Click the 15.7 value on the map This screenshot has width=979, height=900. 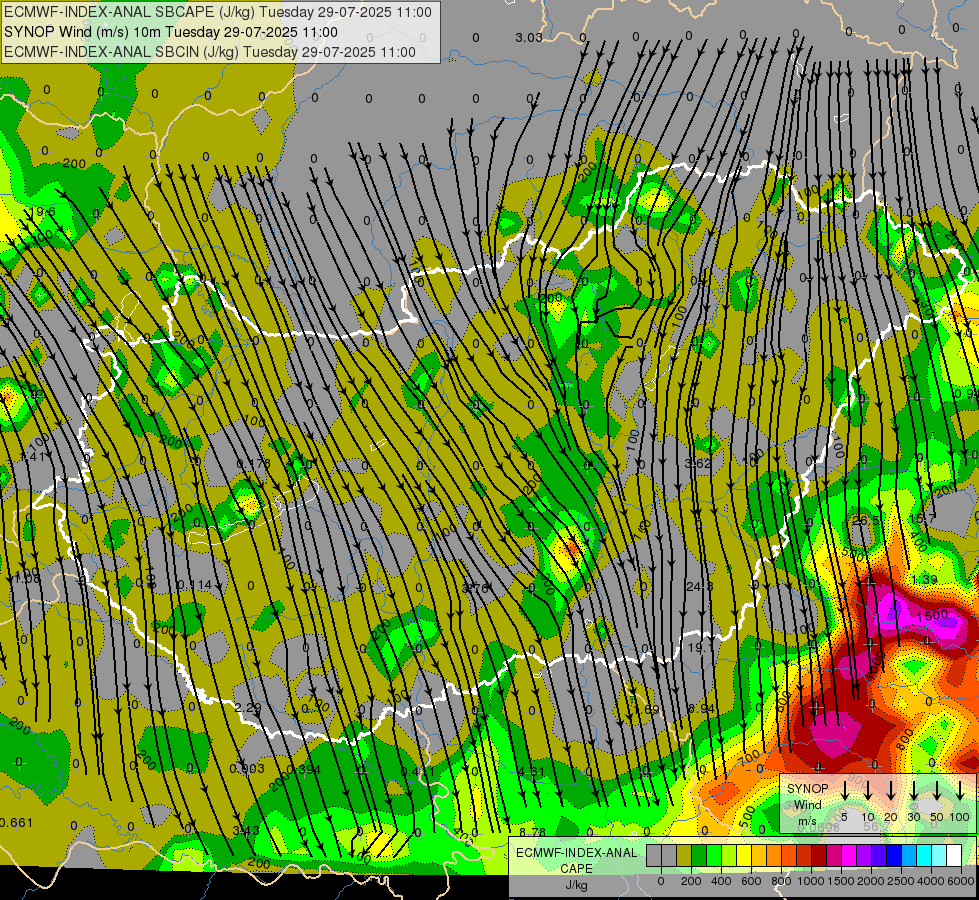923,518
